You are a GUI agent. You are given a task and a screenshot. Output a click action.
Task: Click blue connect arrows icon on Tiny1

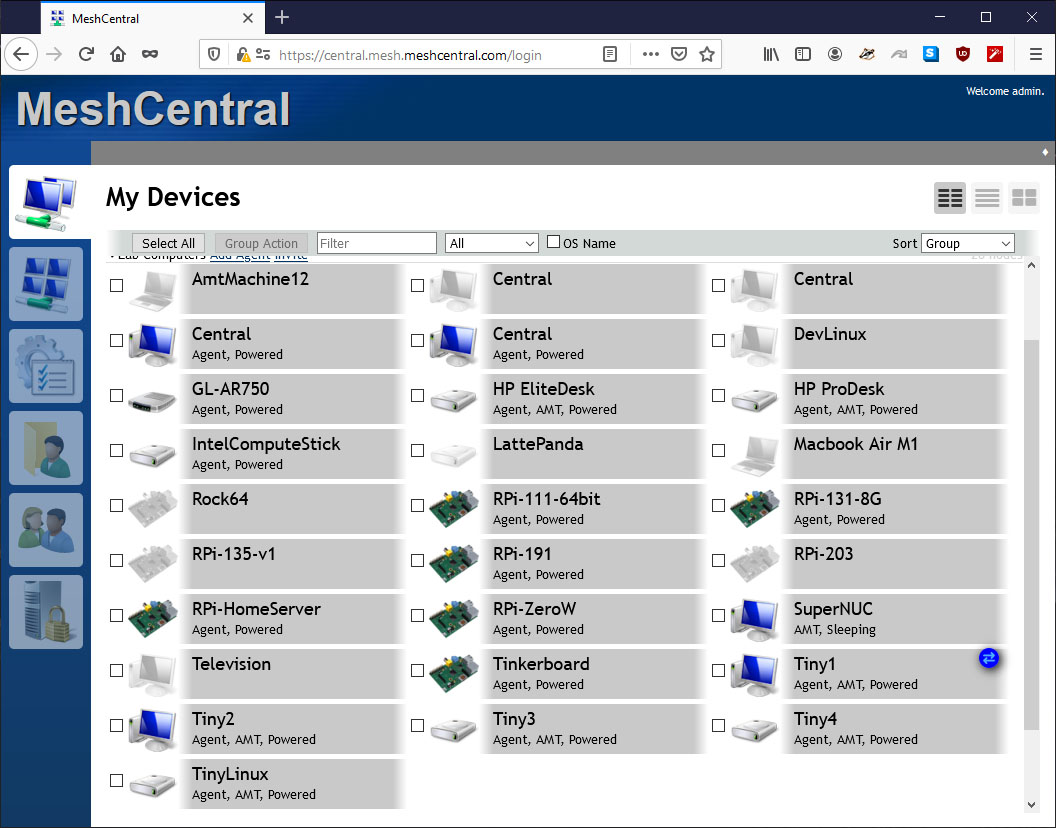989,658
